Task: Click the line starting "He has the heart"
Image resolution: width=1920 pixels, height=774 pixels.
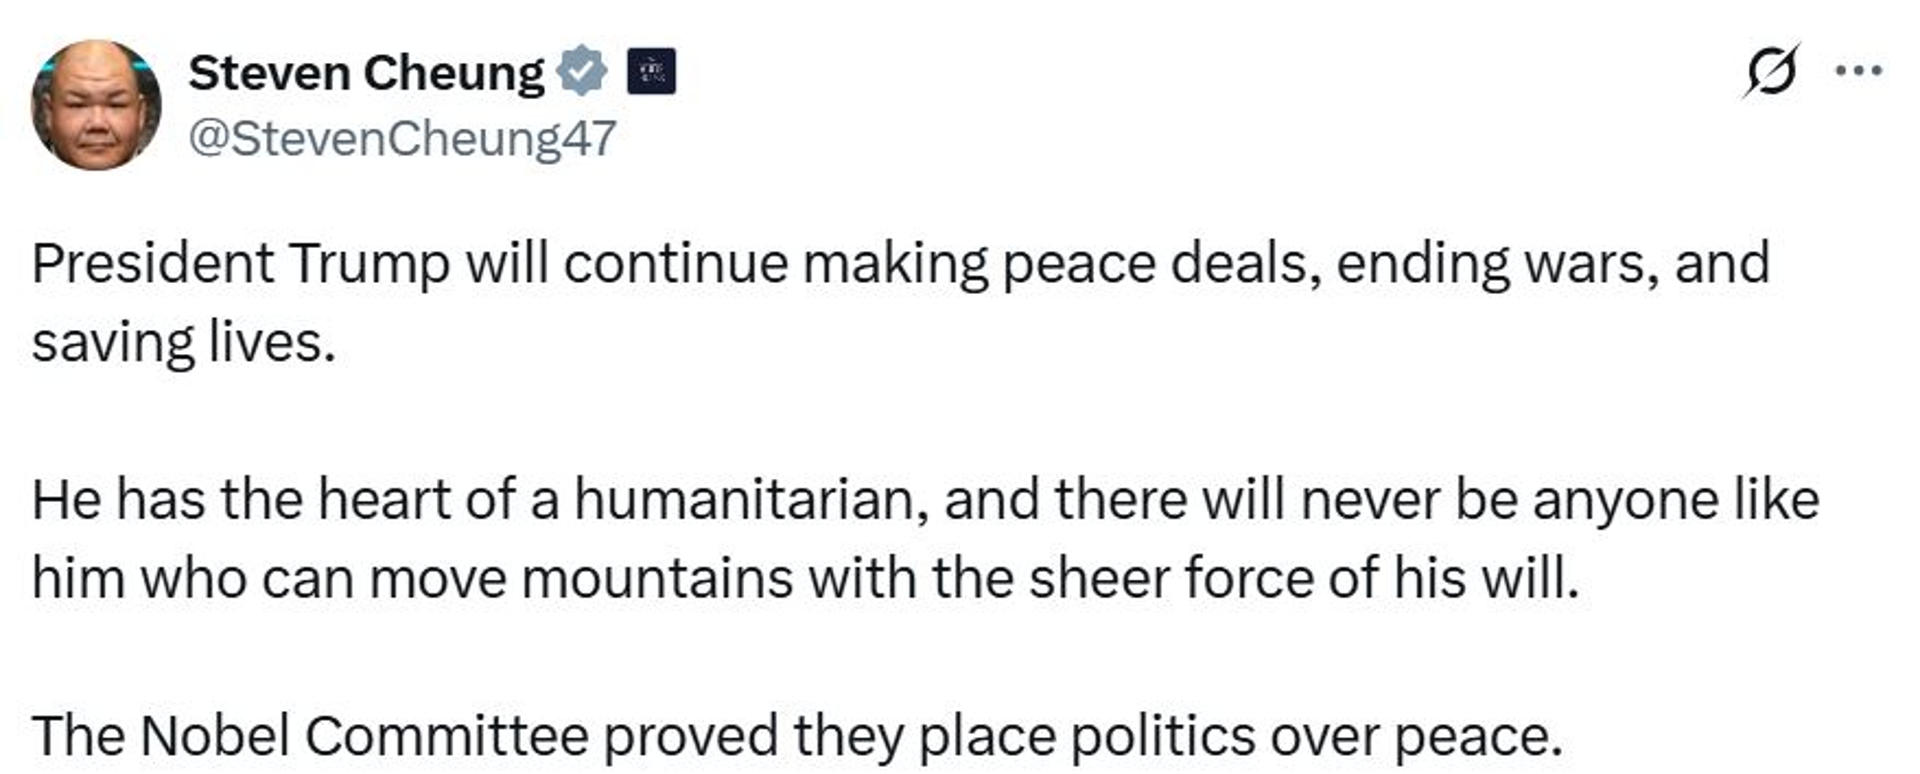Action: 925,500
